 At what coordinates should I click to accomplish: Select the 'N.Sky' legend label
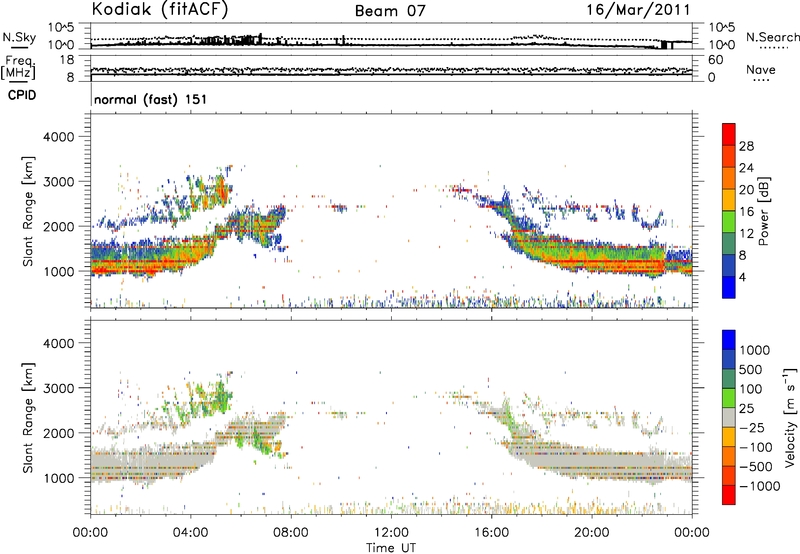point(19,37)
